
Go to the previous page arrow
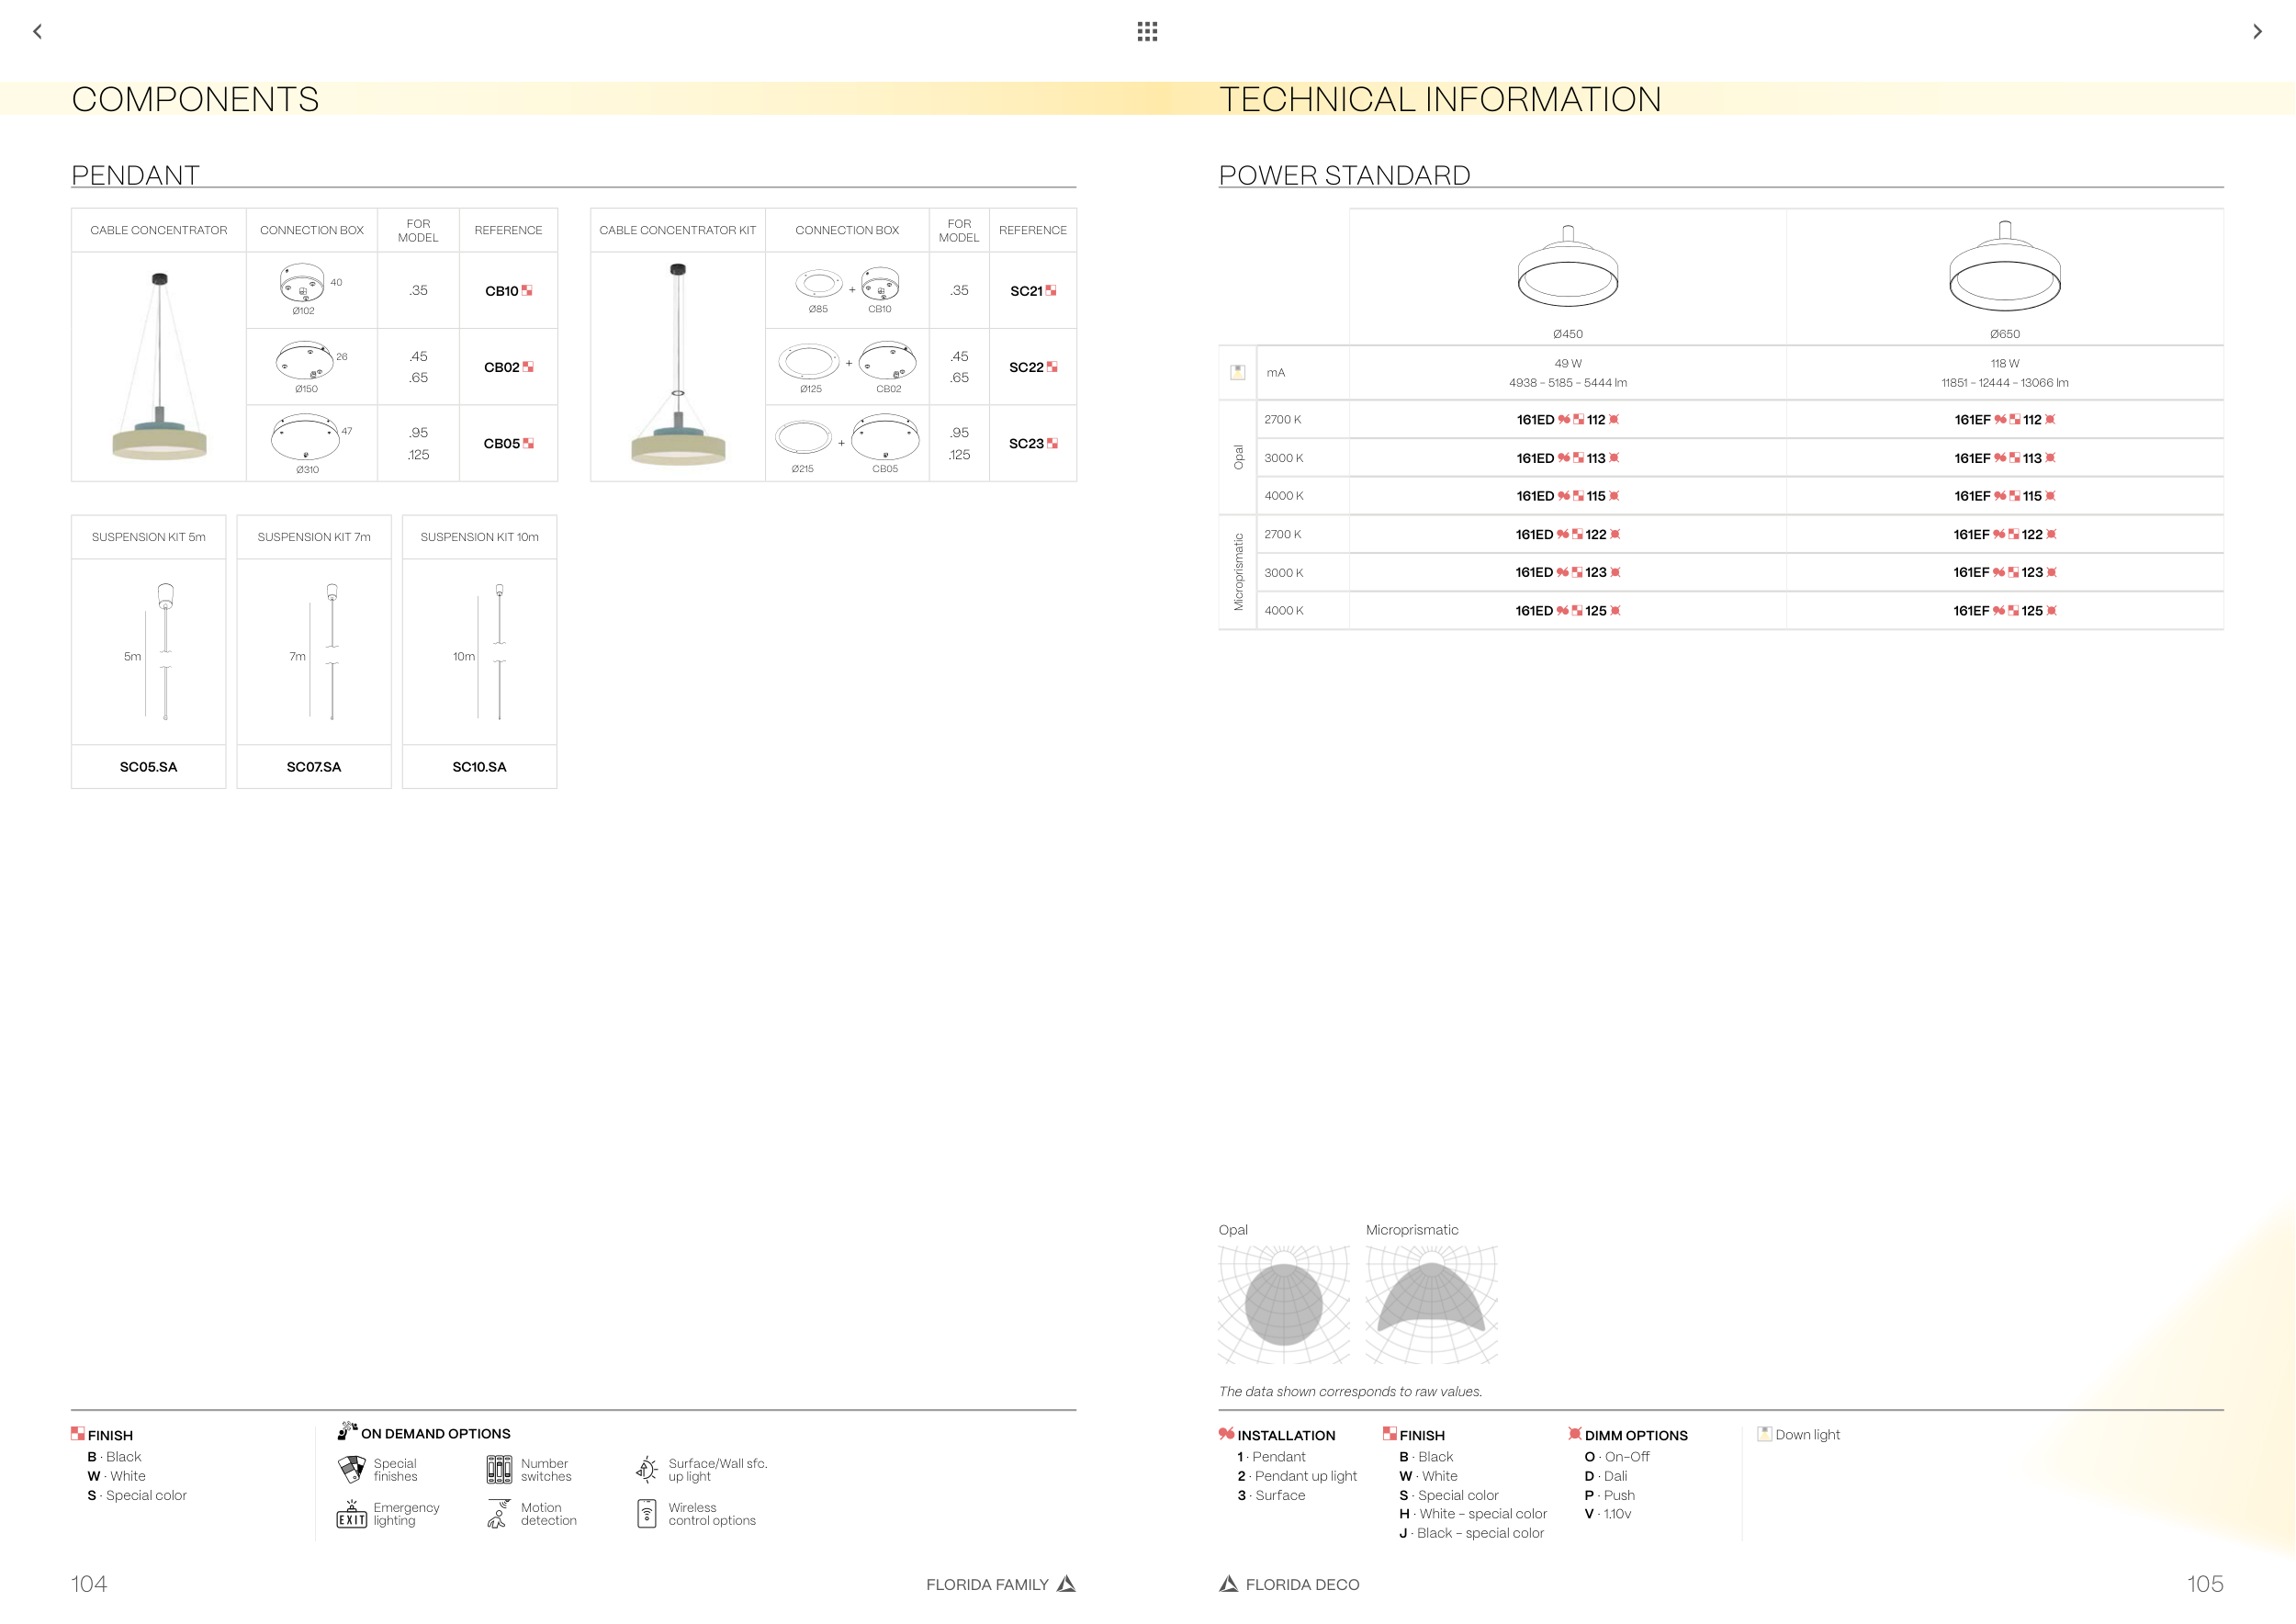[38, 32]
